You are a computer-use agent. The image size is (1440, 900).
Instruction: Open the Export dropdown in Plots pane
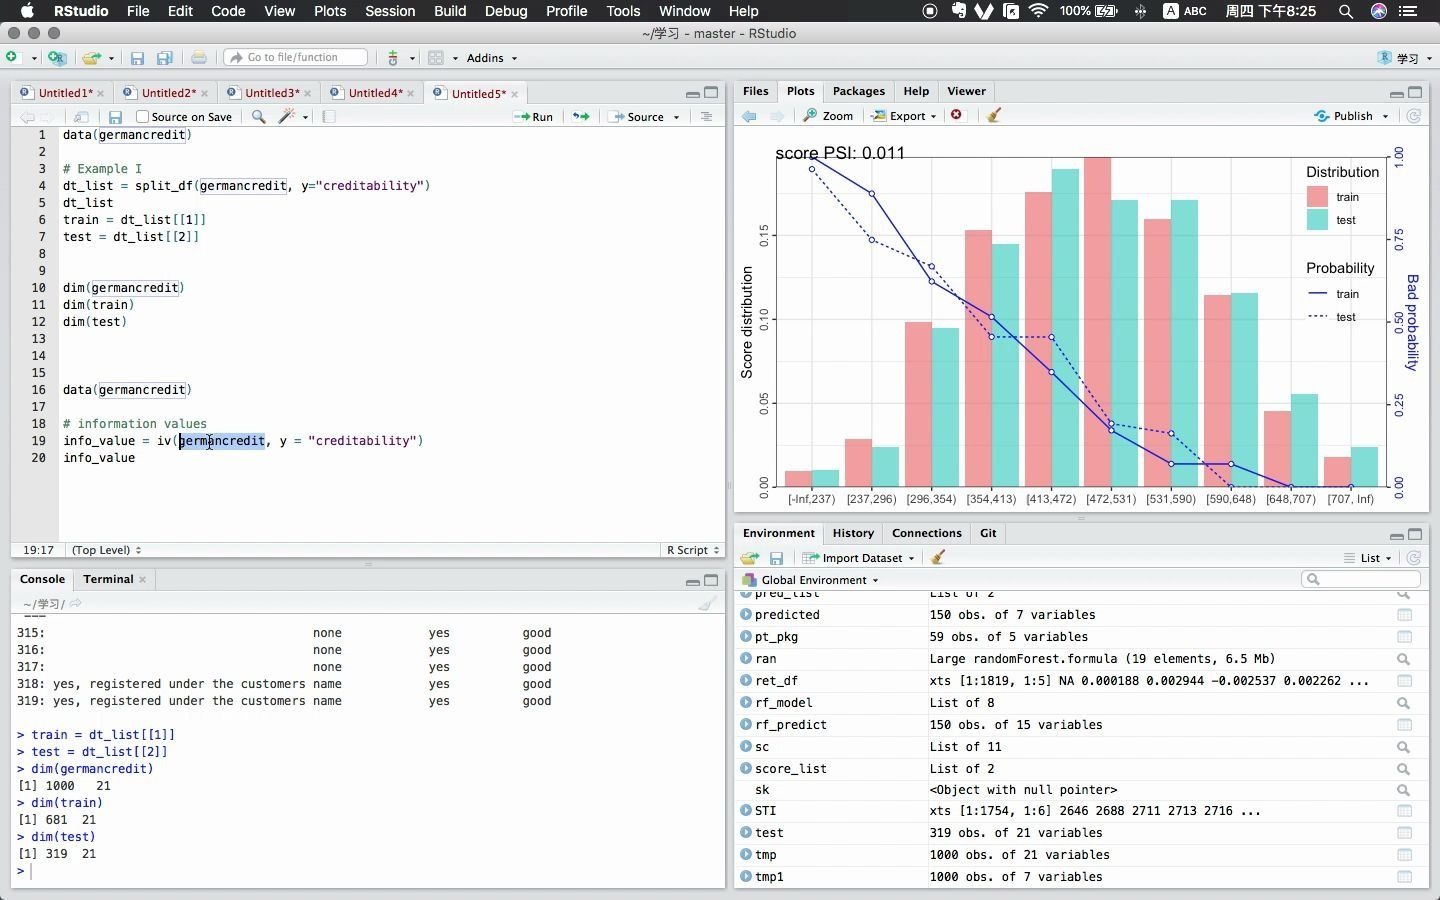(904, 116)
